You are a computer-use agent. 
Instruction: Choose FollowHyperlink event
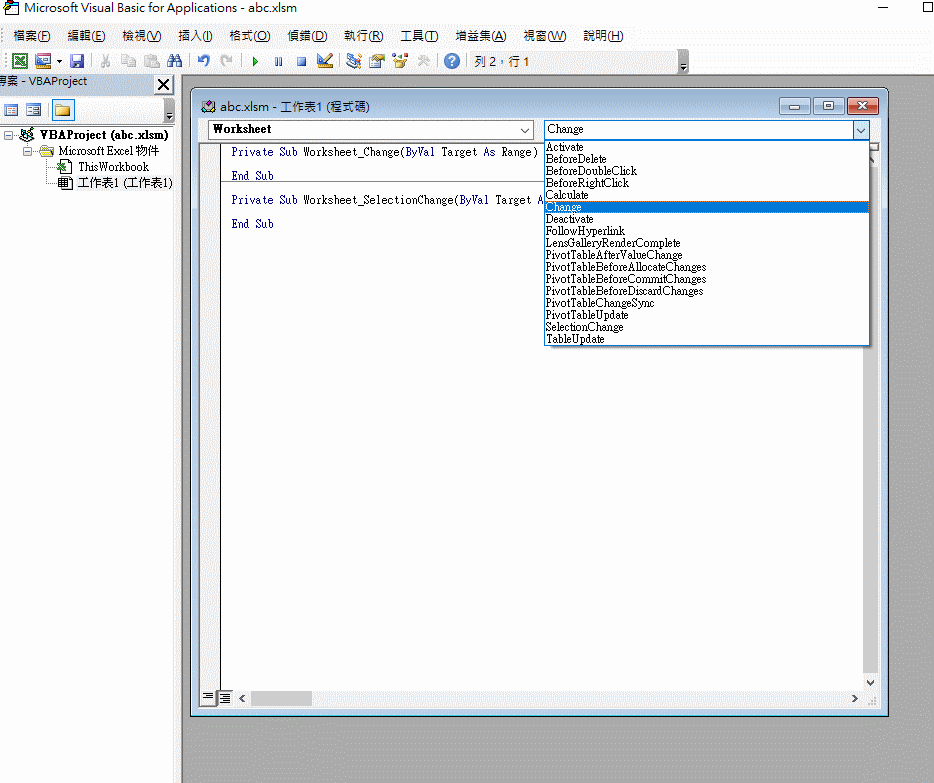coord(707,231)
